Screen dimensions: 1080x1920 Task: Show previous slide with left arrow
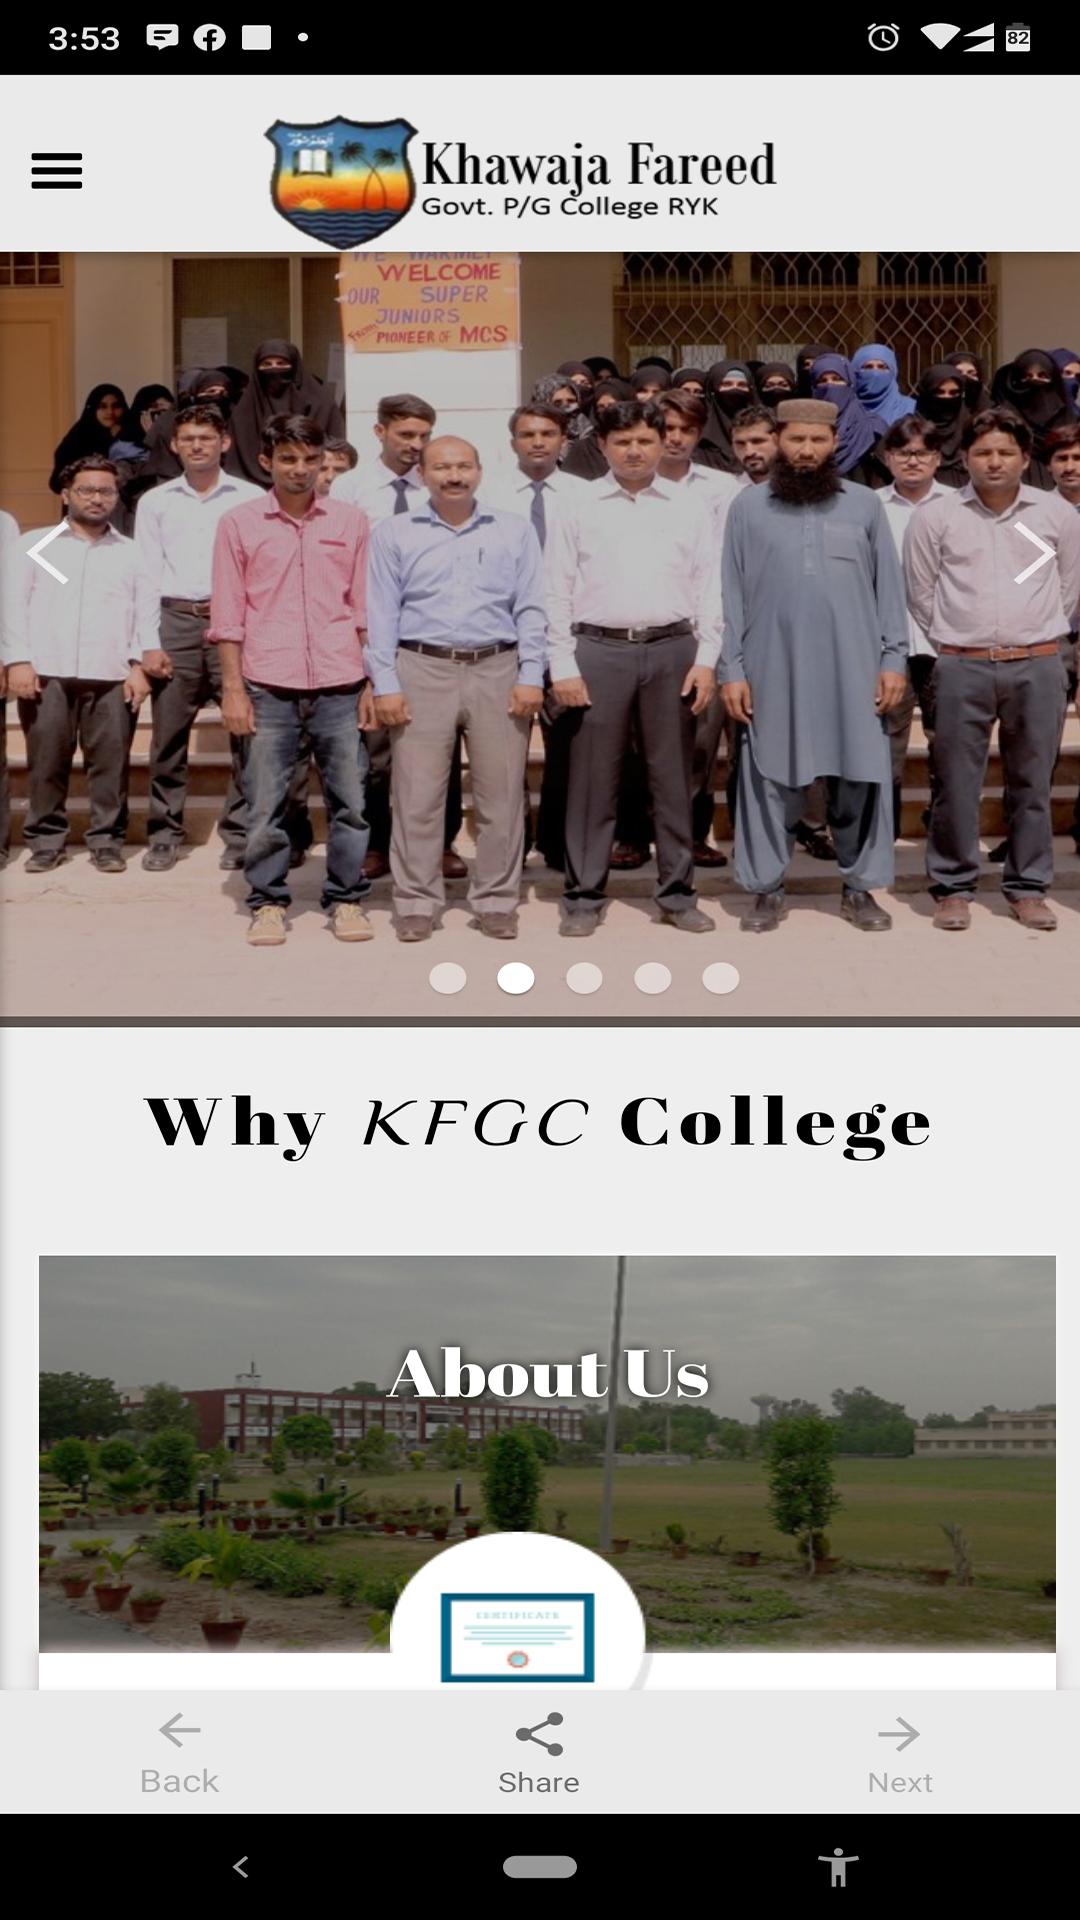pos(47,552)
